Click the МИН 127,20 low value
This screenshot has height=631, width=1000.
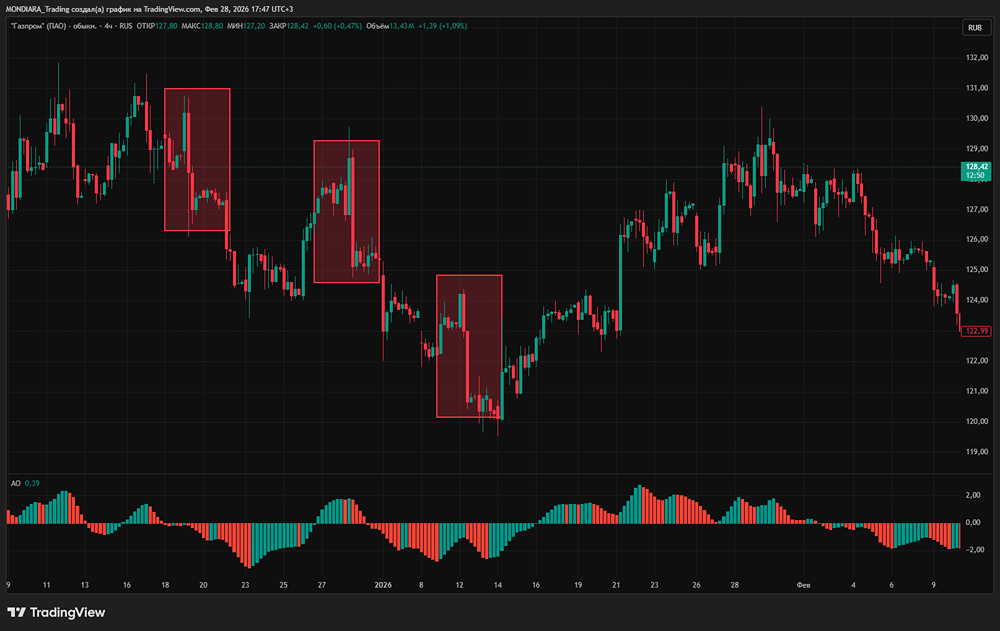(x=246, y=26)
